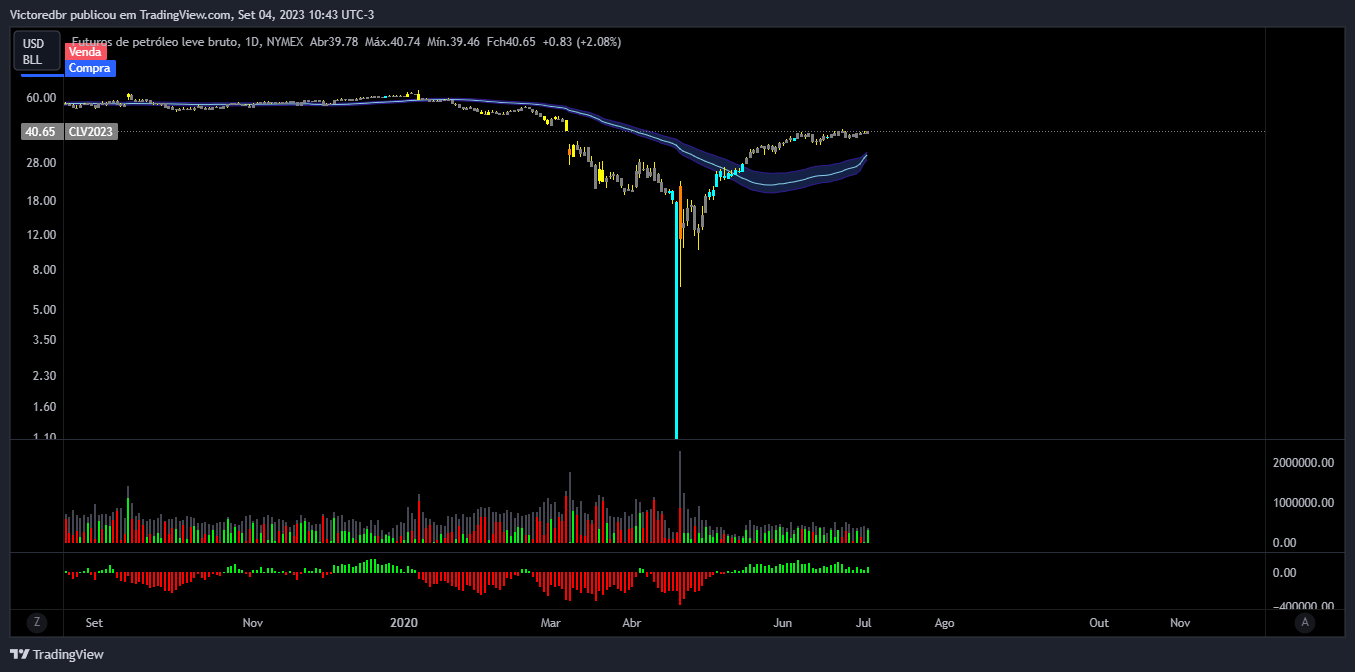Screen dimensions: 1355x672
Task: Click the Set label on the time axis
Action: [x=94, y=622]
